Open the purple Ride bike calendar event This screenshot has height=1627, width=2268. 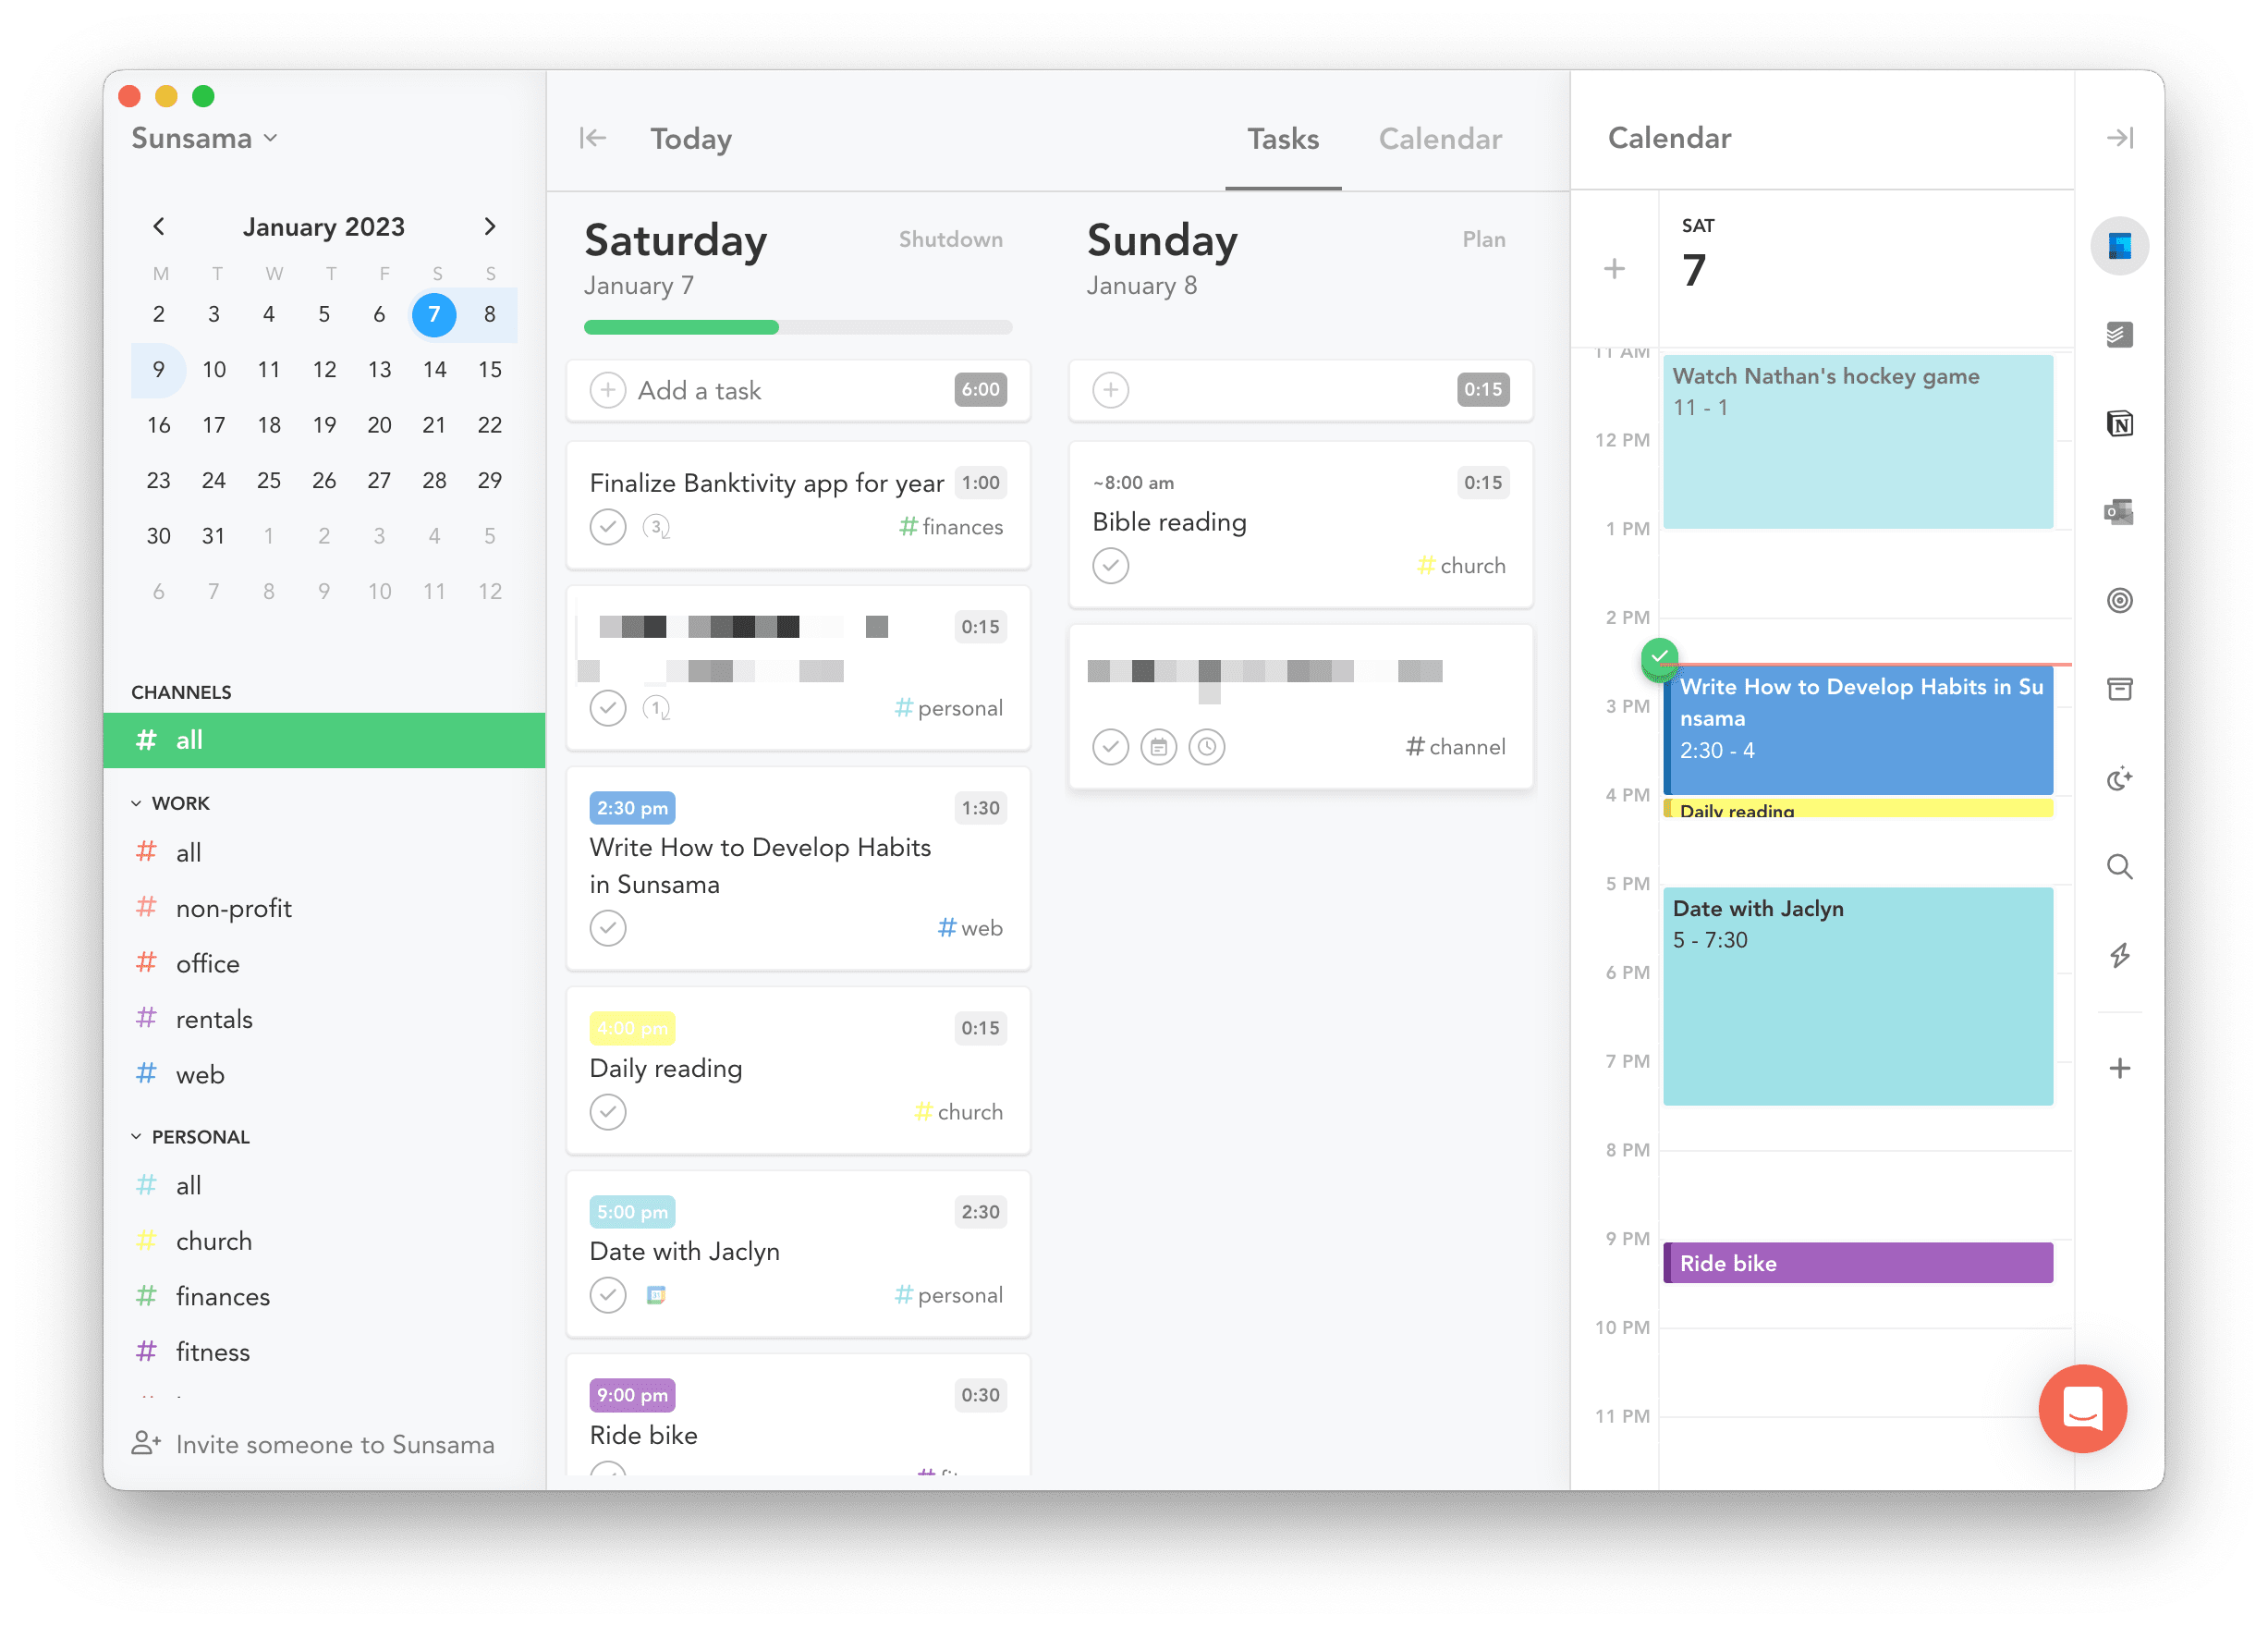point(1858,1263)
